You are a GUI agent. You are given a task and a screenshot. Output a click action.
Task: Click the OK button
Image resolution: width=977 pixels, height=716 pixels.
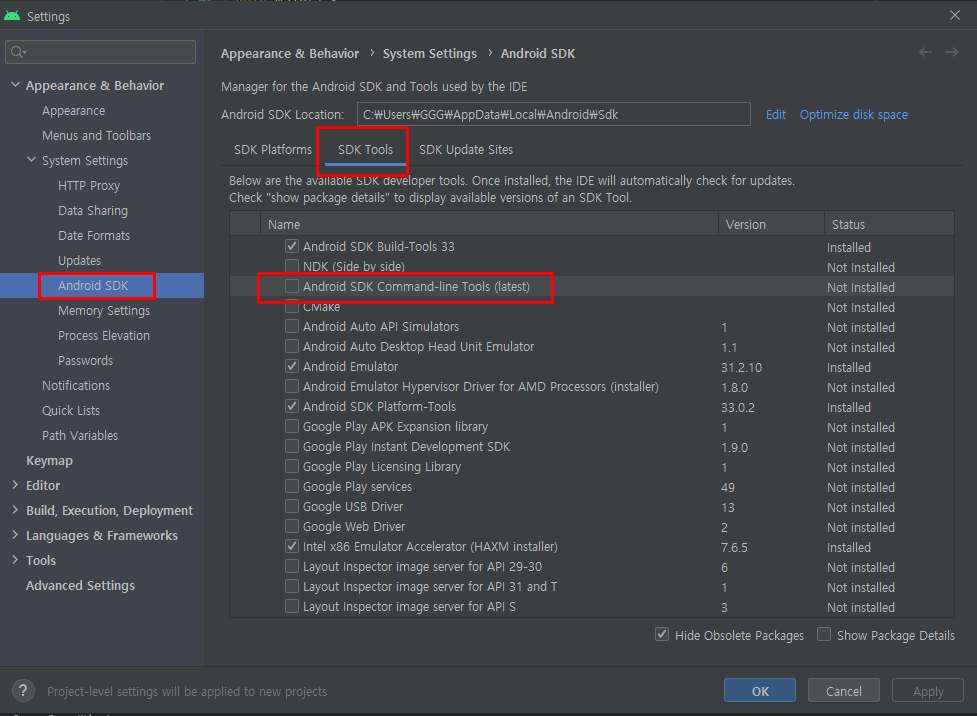click(x=760, y=690)
